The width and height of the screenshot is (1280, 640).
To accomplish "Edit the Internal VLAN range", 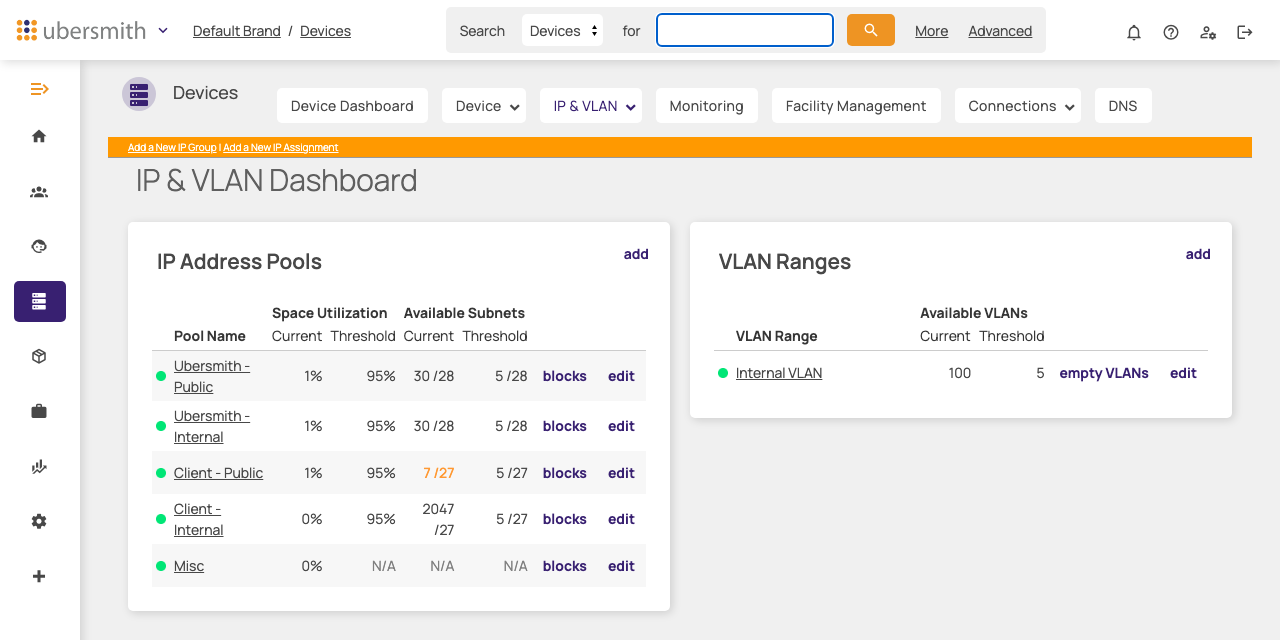I will click(x=1183, y=373).
